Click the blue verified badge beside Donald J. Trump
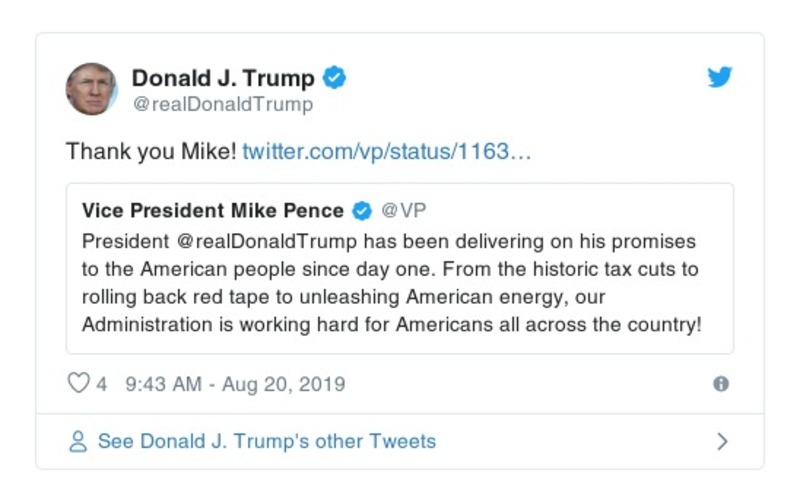800x502 pixels. coord(335,78)
